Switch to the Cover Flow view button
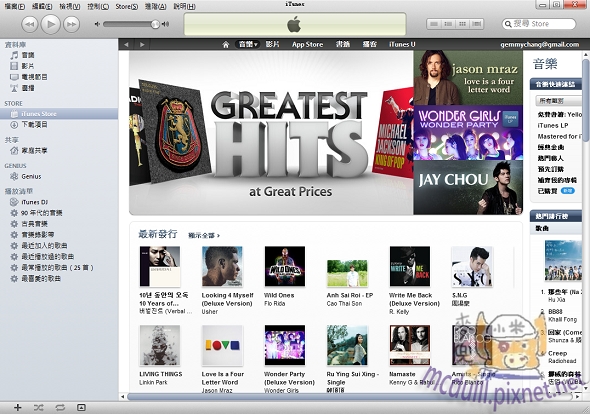 (x=476, y=24)
